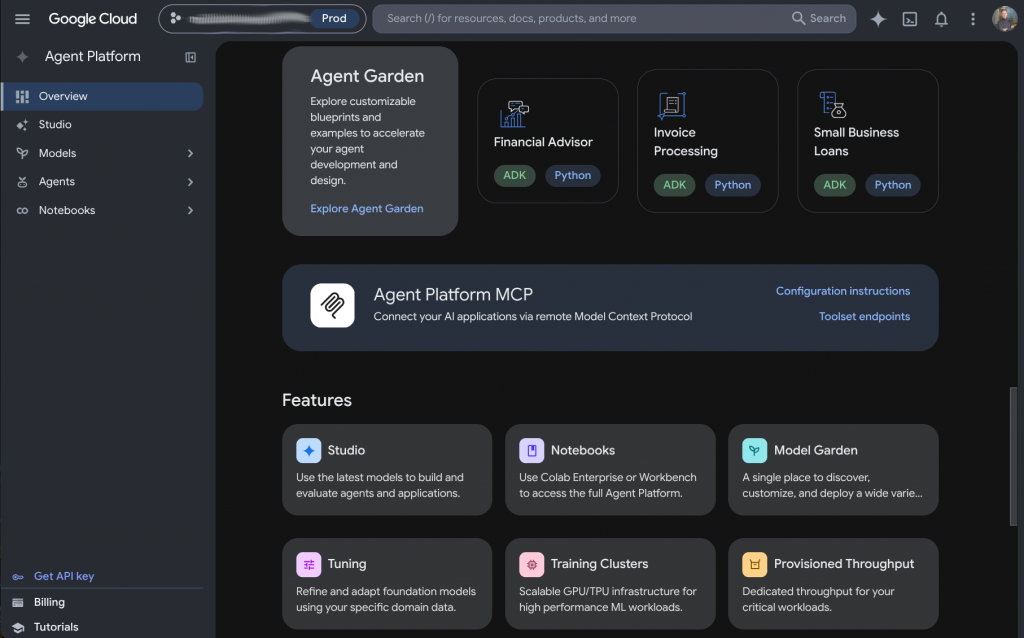Click the Billing card icon in sidebar

[x=18, y=602]
